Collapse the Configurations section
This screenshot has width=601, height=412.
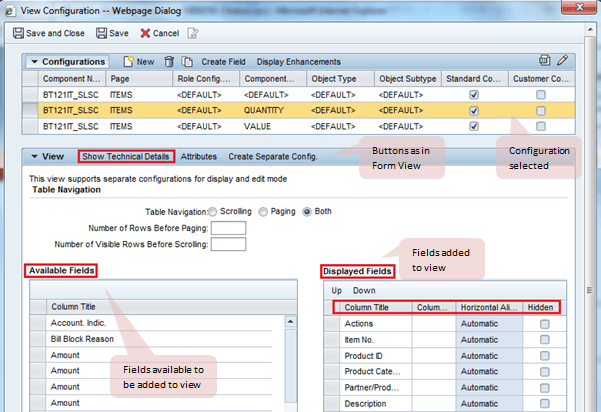[x=36, y=62]
